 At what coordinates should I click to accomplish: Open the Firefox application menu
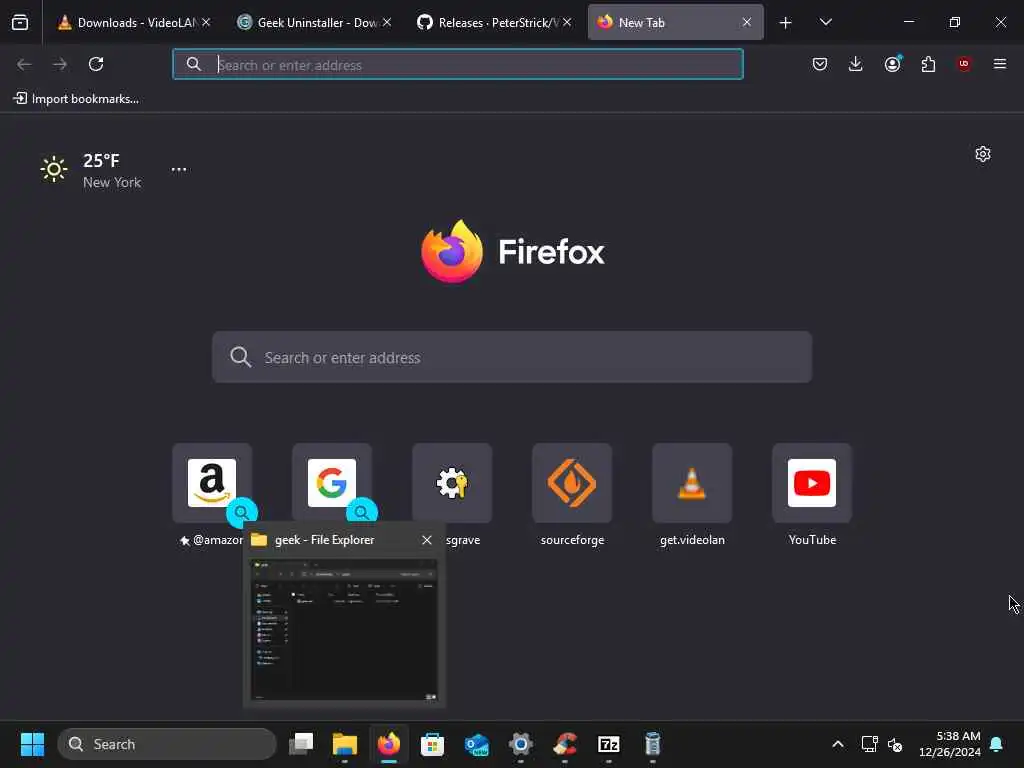1000,64
